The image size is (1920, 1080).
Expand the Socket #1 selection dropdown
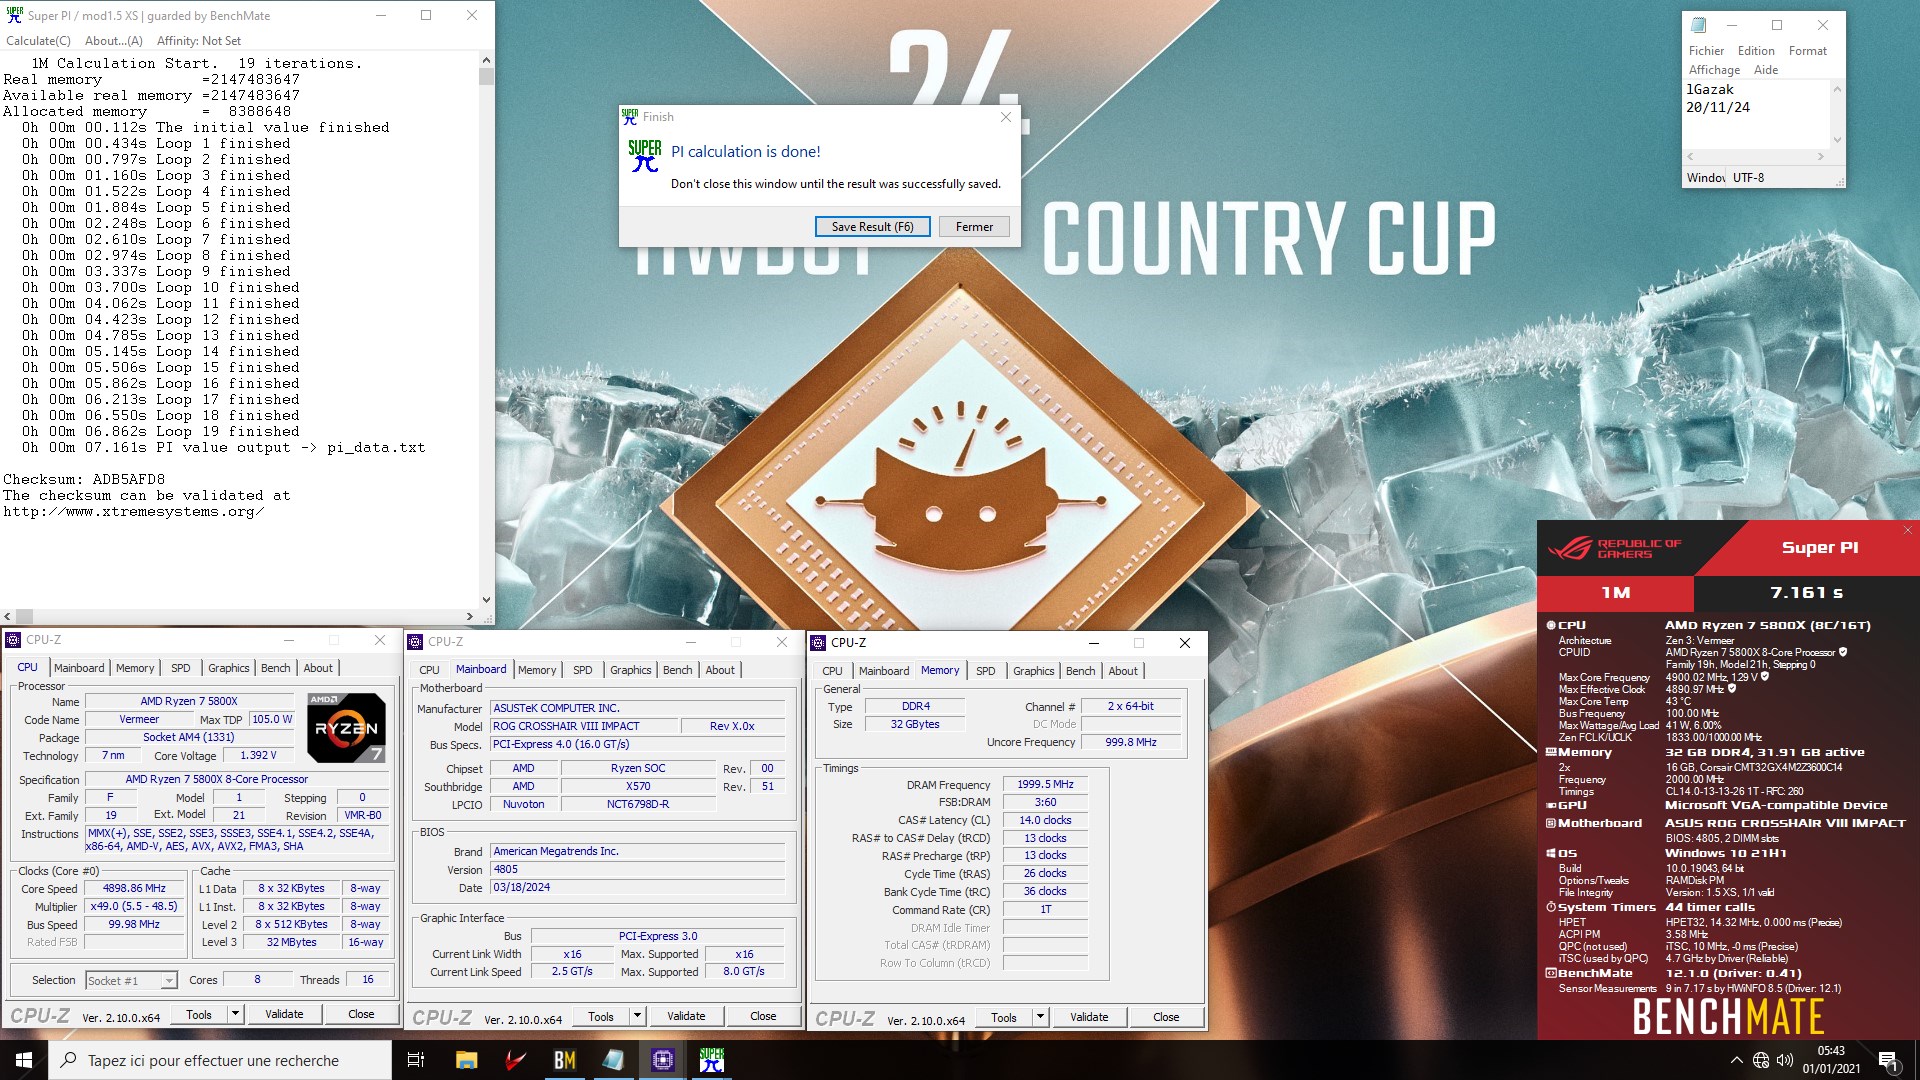click(169, 981)
